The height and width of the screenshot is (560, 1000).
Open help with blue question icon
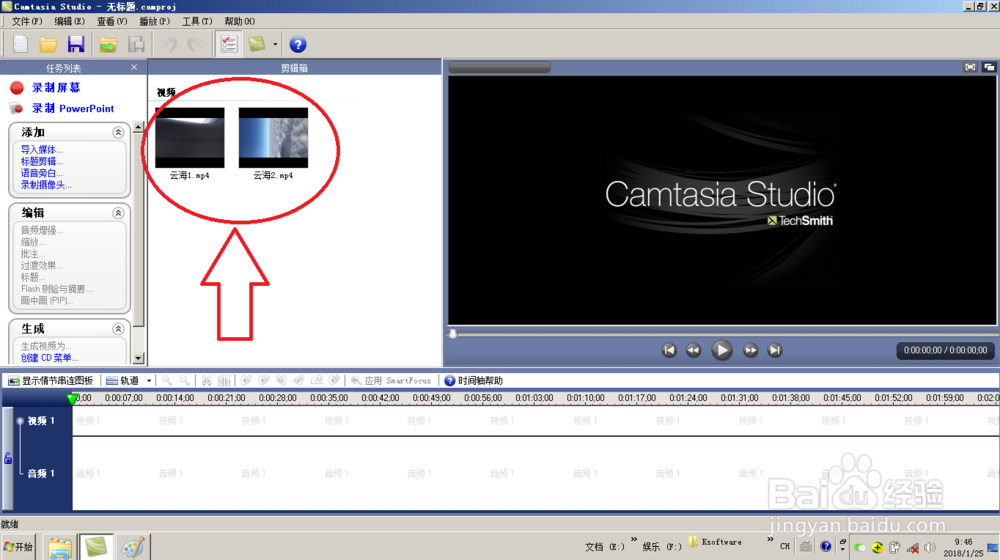click(x=297, y=44)
